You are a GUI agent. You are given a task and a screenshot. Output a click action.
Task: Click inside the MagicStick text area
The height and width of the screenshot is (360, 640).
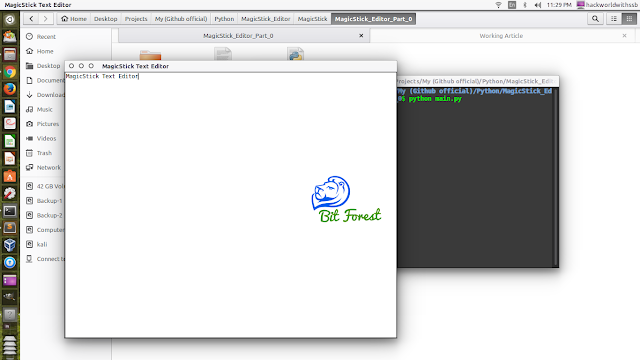pos(231,205)
